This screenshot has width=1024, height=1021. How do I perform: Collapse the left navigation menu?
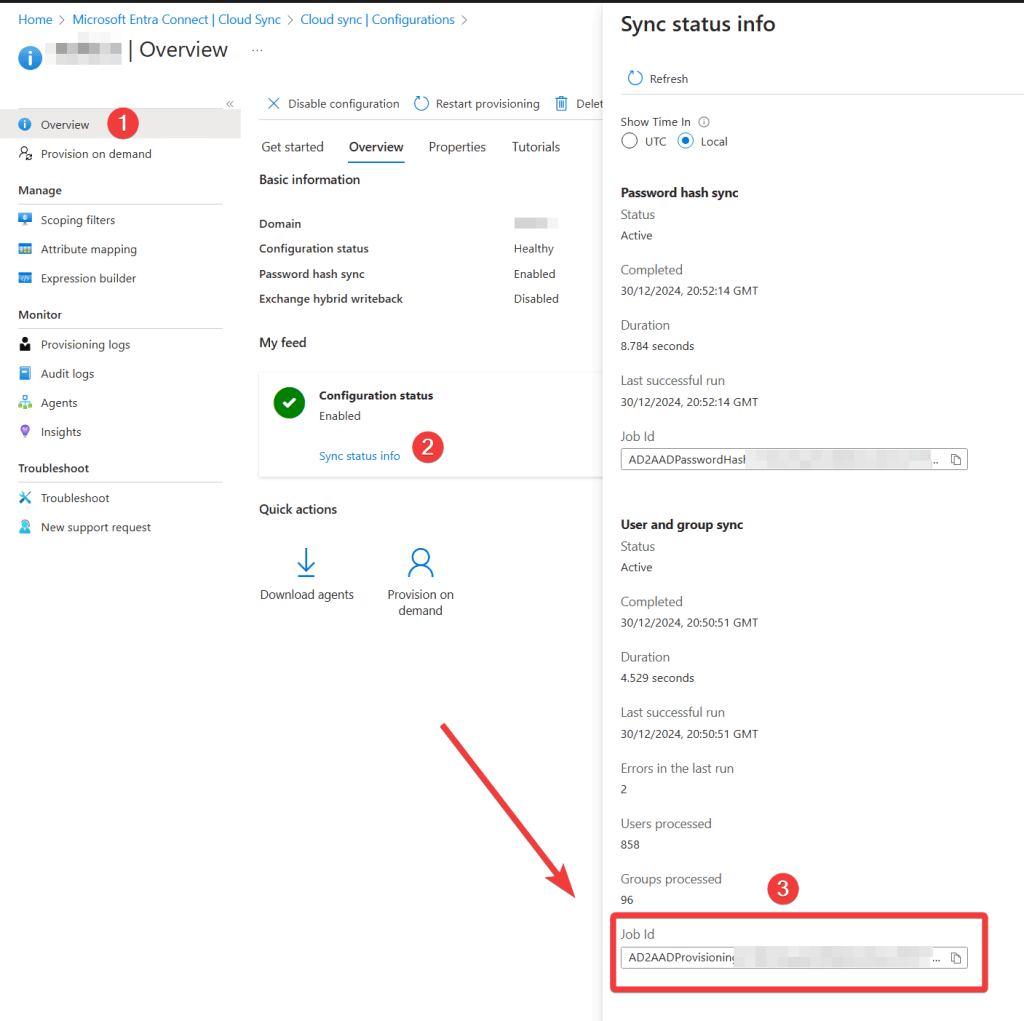click(229, 104)
